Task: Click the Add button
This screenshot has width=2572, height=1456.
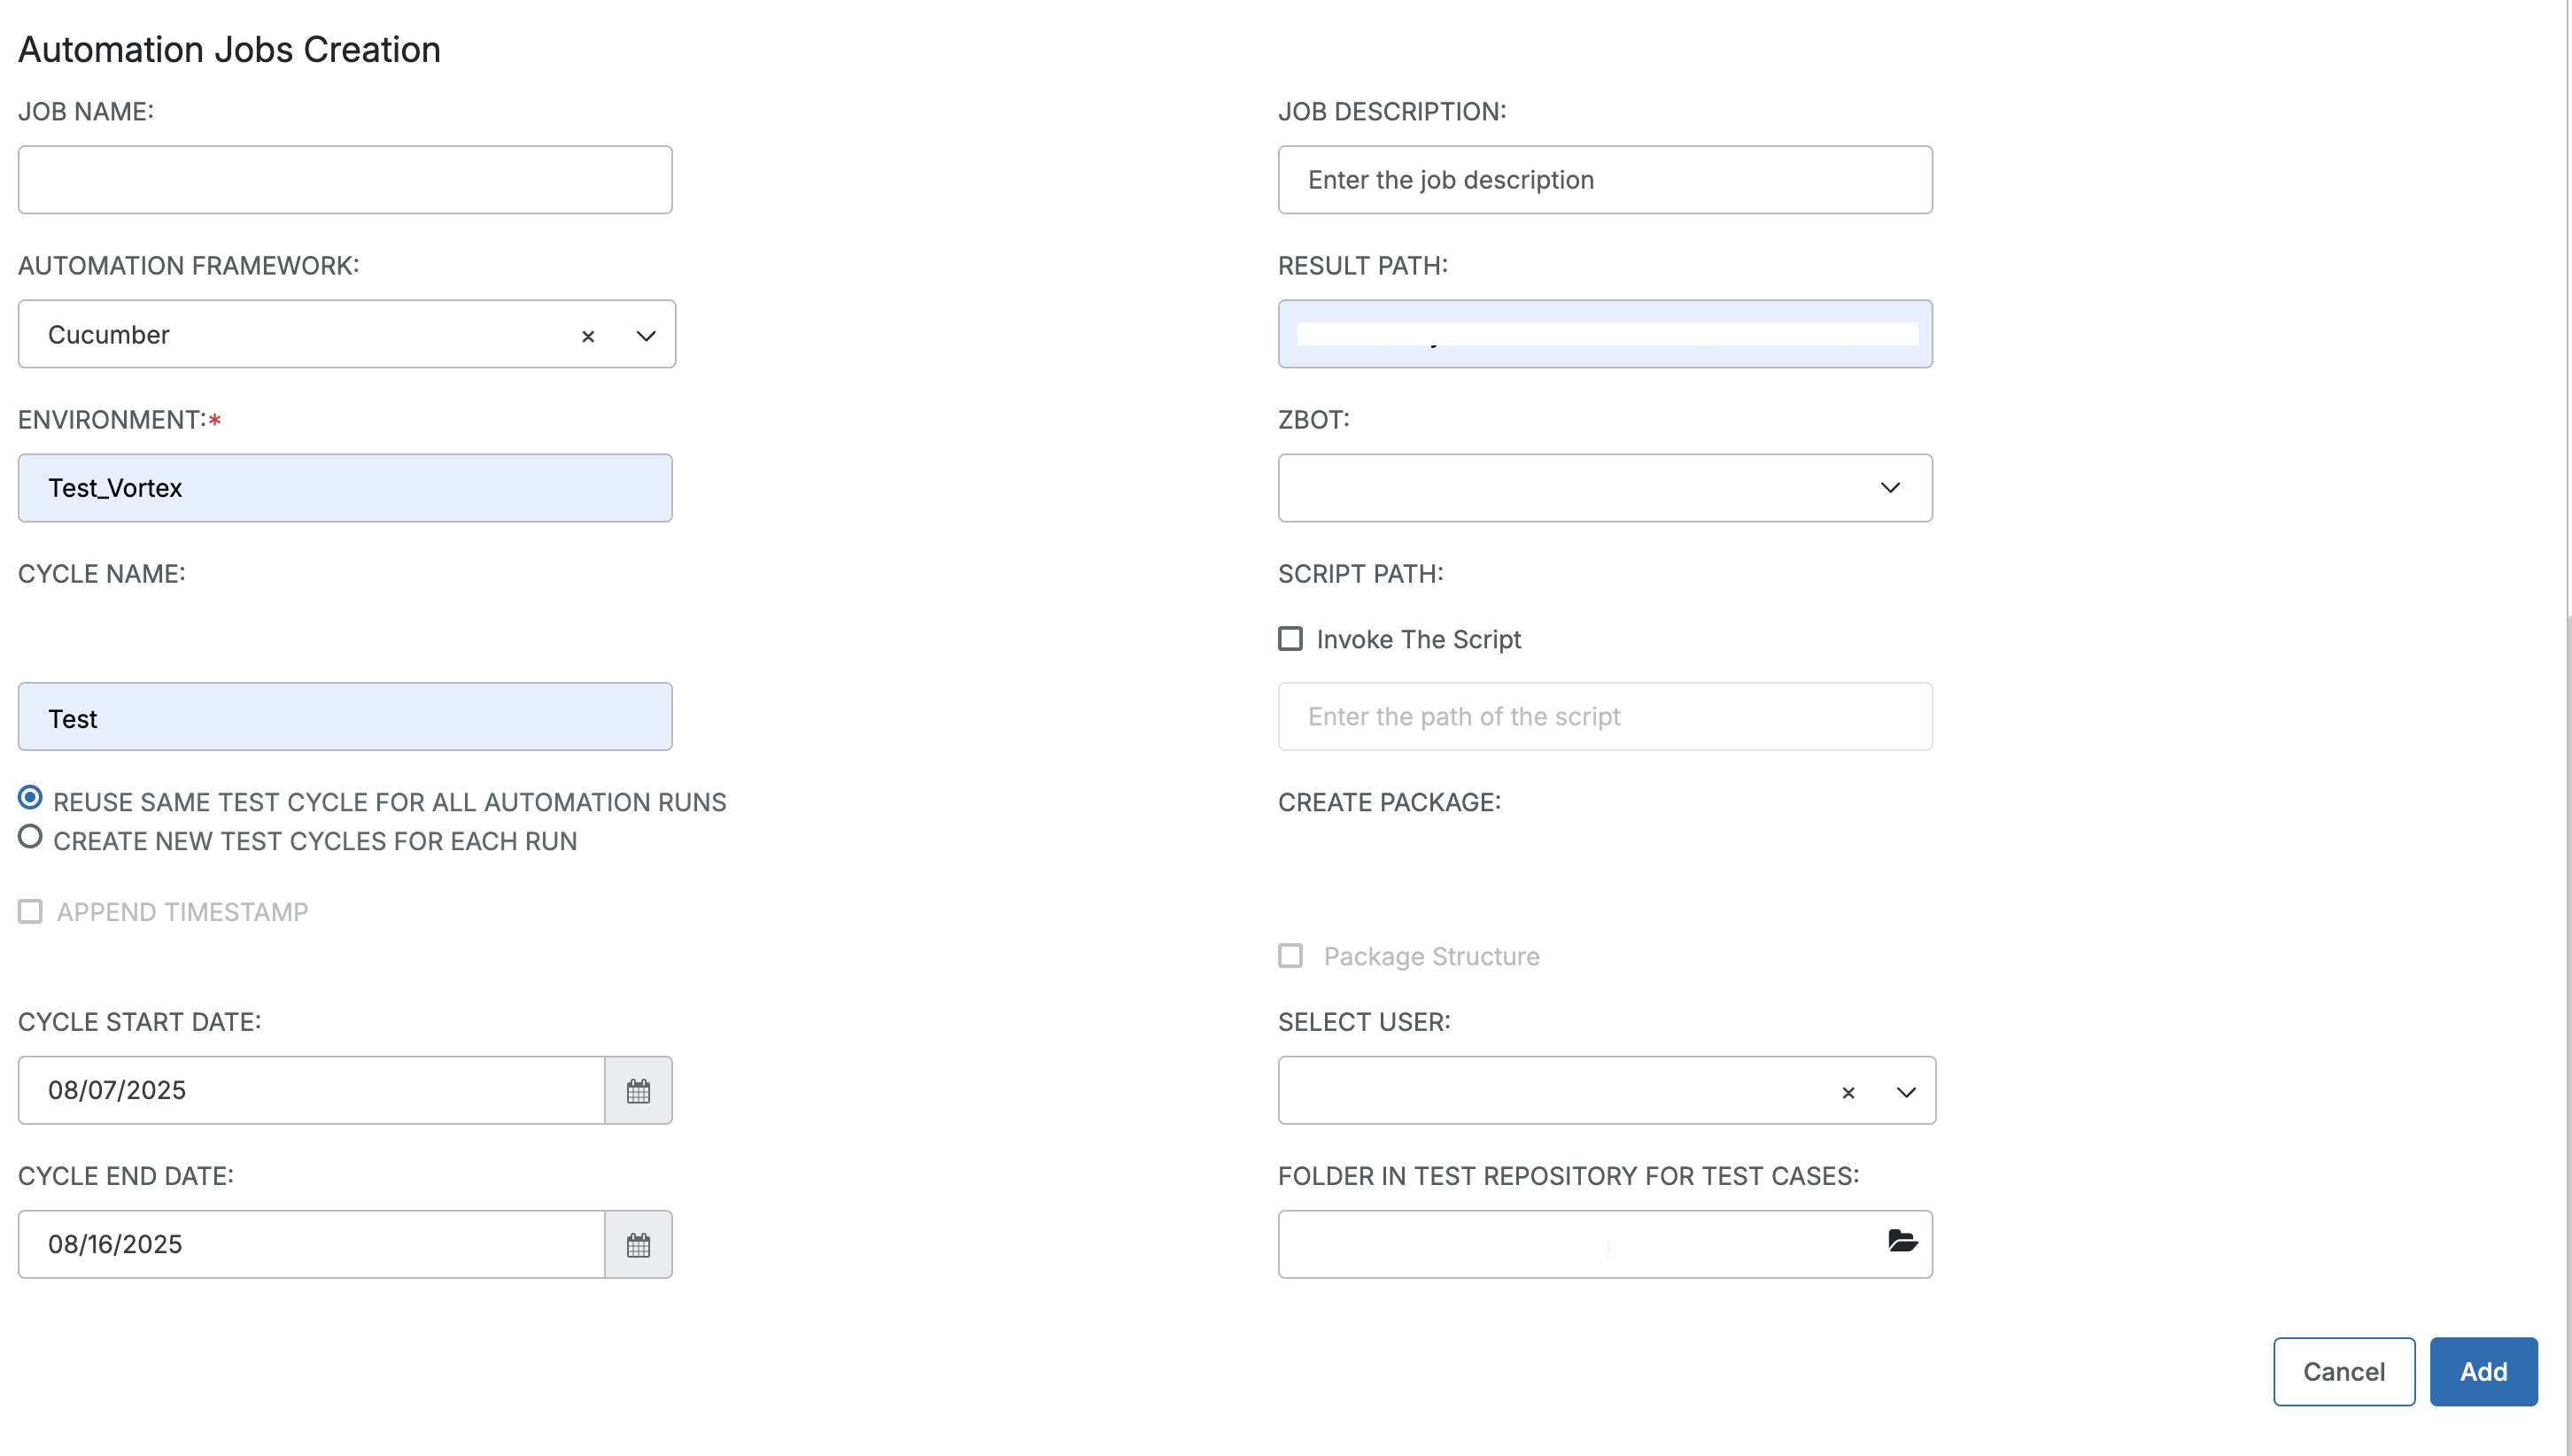Action: coord(2484,1371)
